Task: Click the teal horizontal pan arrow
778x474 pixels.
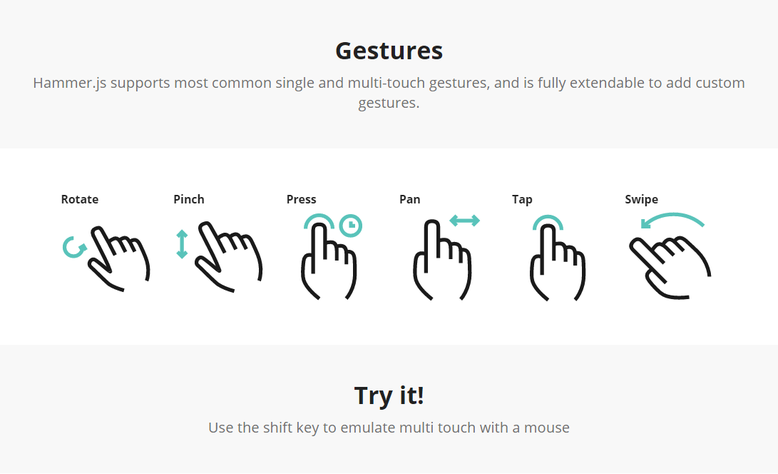Action: 464,220
